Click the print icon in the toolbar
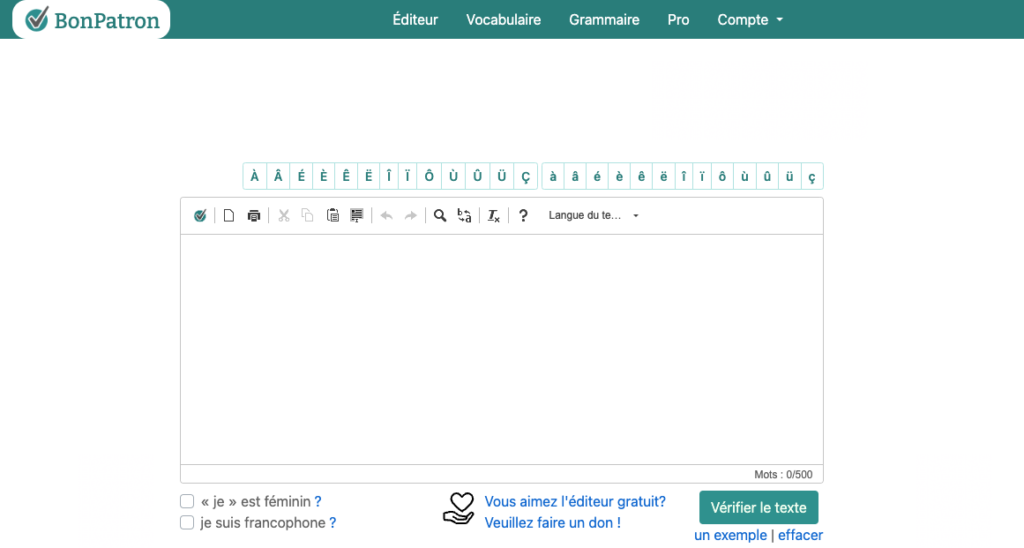Screen dimensions: 1024x548 254,216
